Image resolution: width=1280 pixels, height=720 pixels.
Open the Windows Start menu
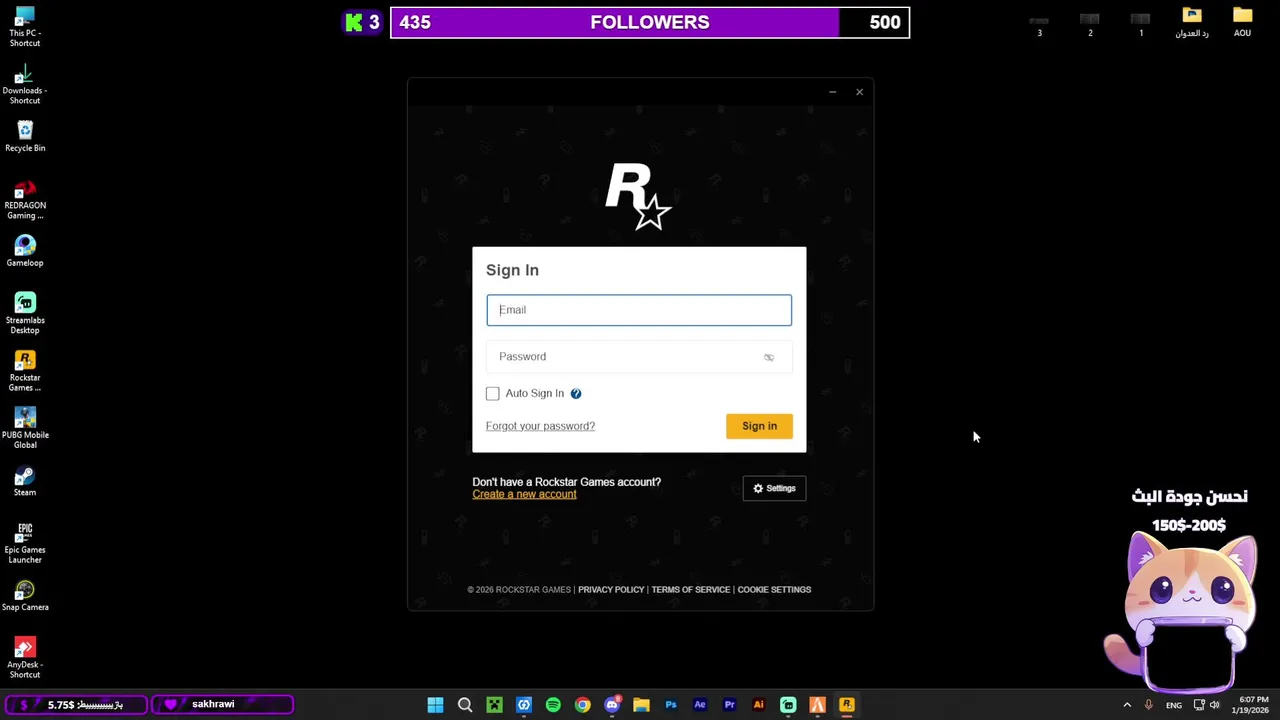tap(435, 705)
